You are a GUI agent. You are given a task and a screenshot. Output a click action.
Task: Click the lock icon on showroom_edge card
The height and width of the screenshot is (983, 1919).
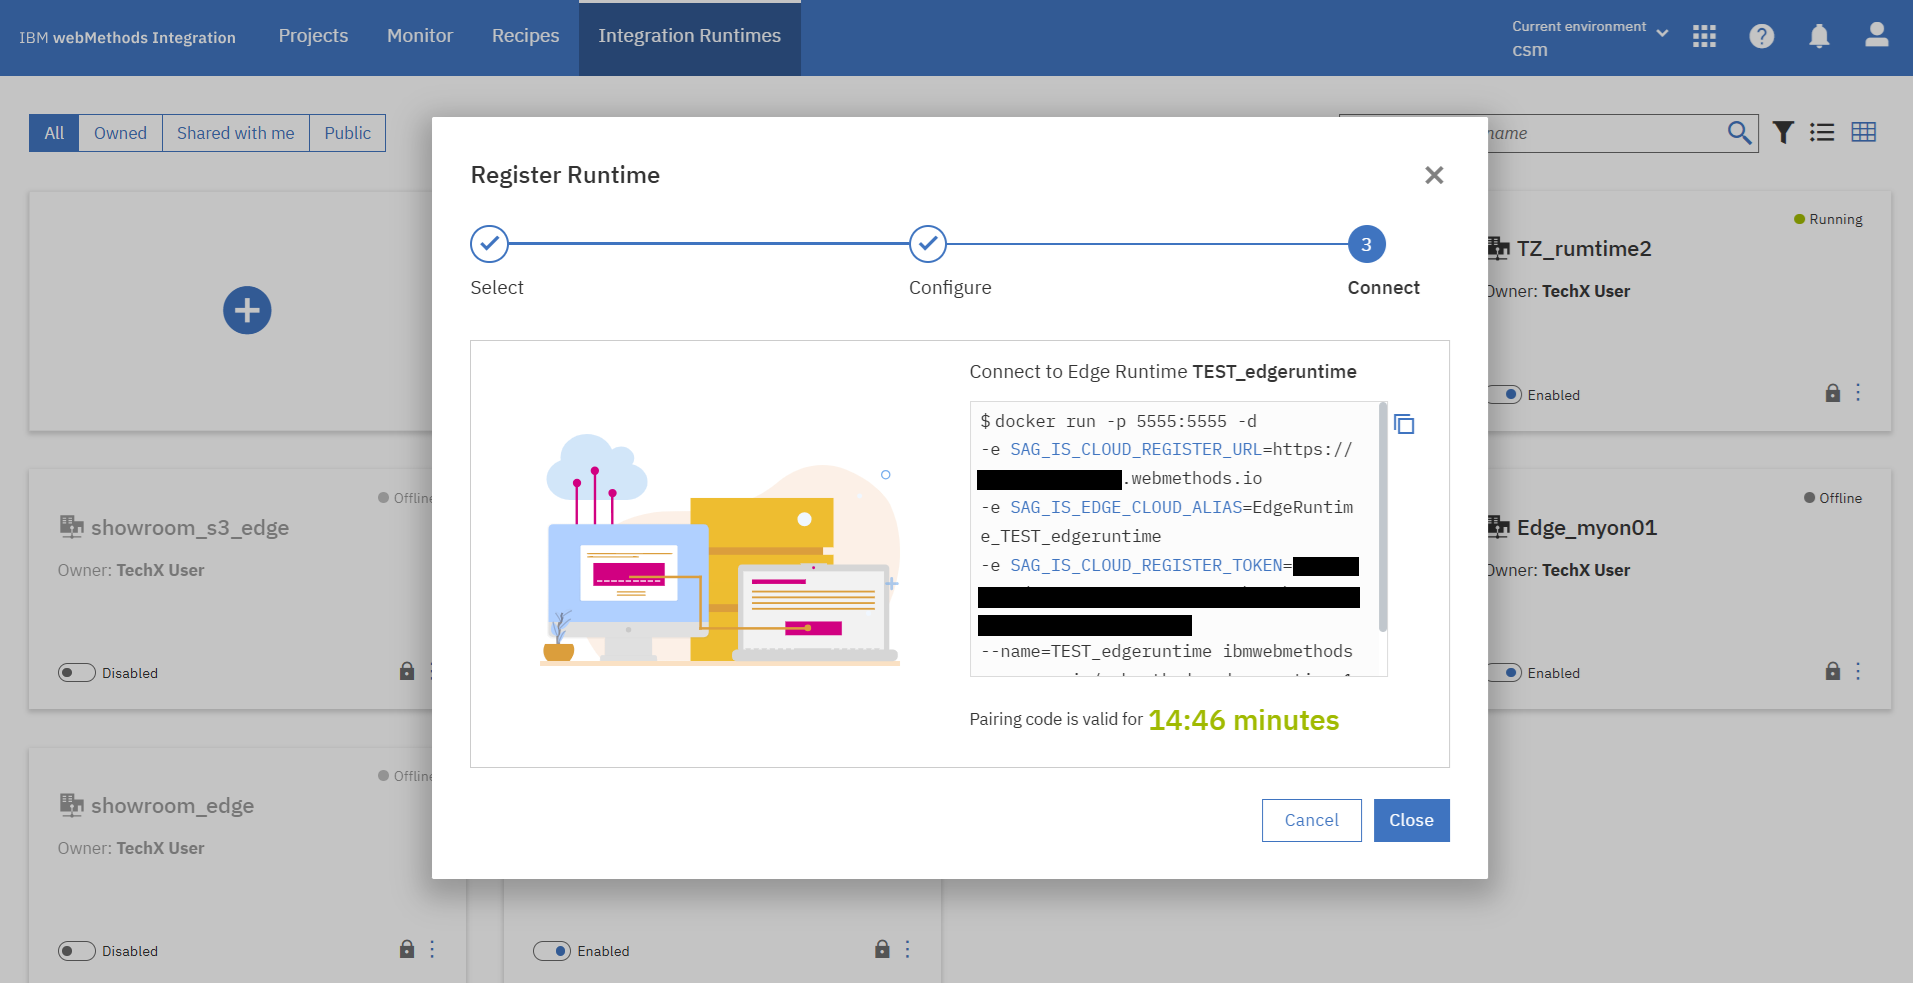tap(407, 949)
